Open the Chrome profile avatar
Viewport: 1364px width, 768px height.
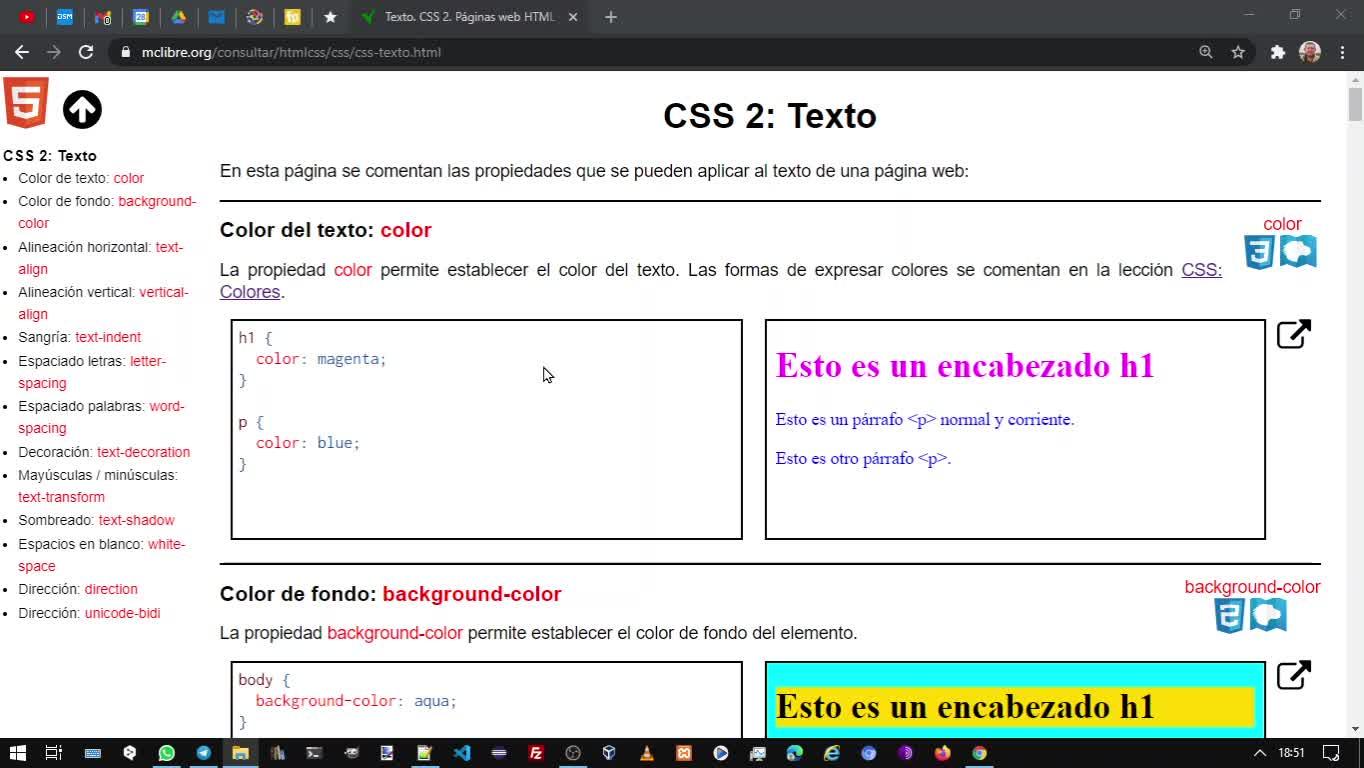pos(1310,52)
